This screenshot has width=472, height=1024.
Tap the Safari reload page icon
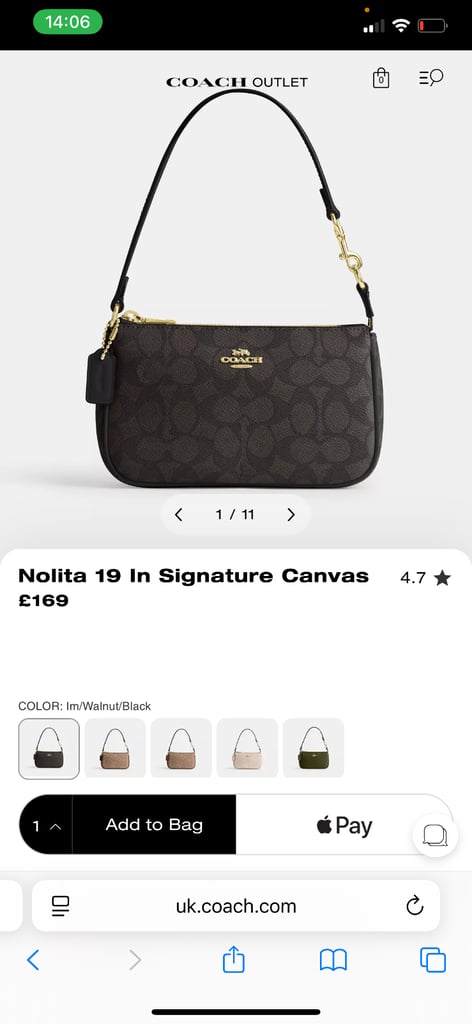click(415, 905)
